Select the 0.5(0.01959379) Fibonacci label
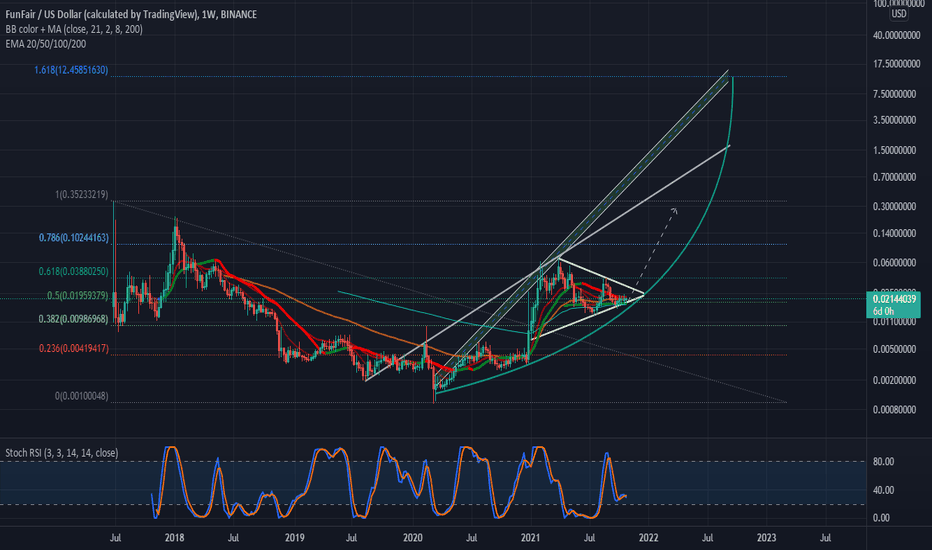This screenshot has height=550, width=932. (78, 296)
